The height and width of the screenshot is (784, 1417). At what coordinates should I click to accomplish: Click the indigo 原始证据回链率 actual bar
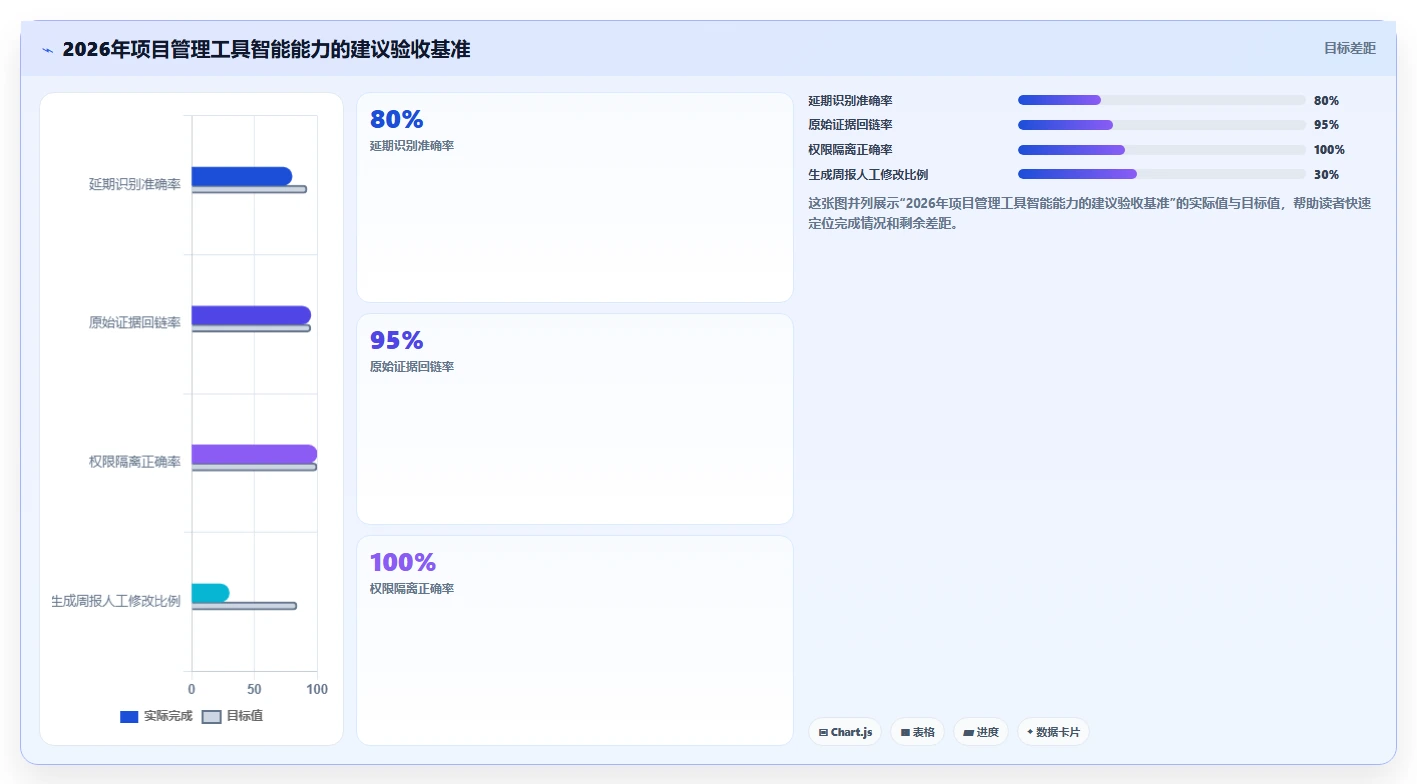pos(251,315)
